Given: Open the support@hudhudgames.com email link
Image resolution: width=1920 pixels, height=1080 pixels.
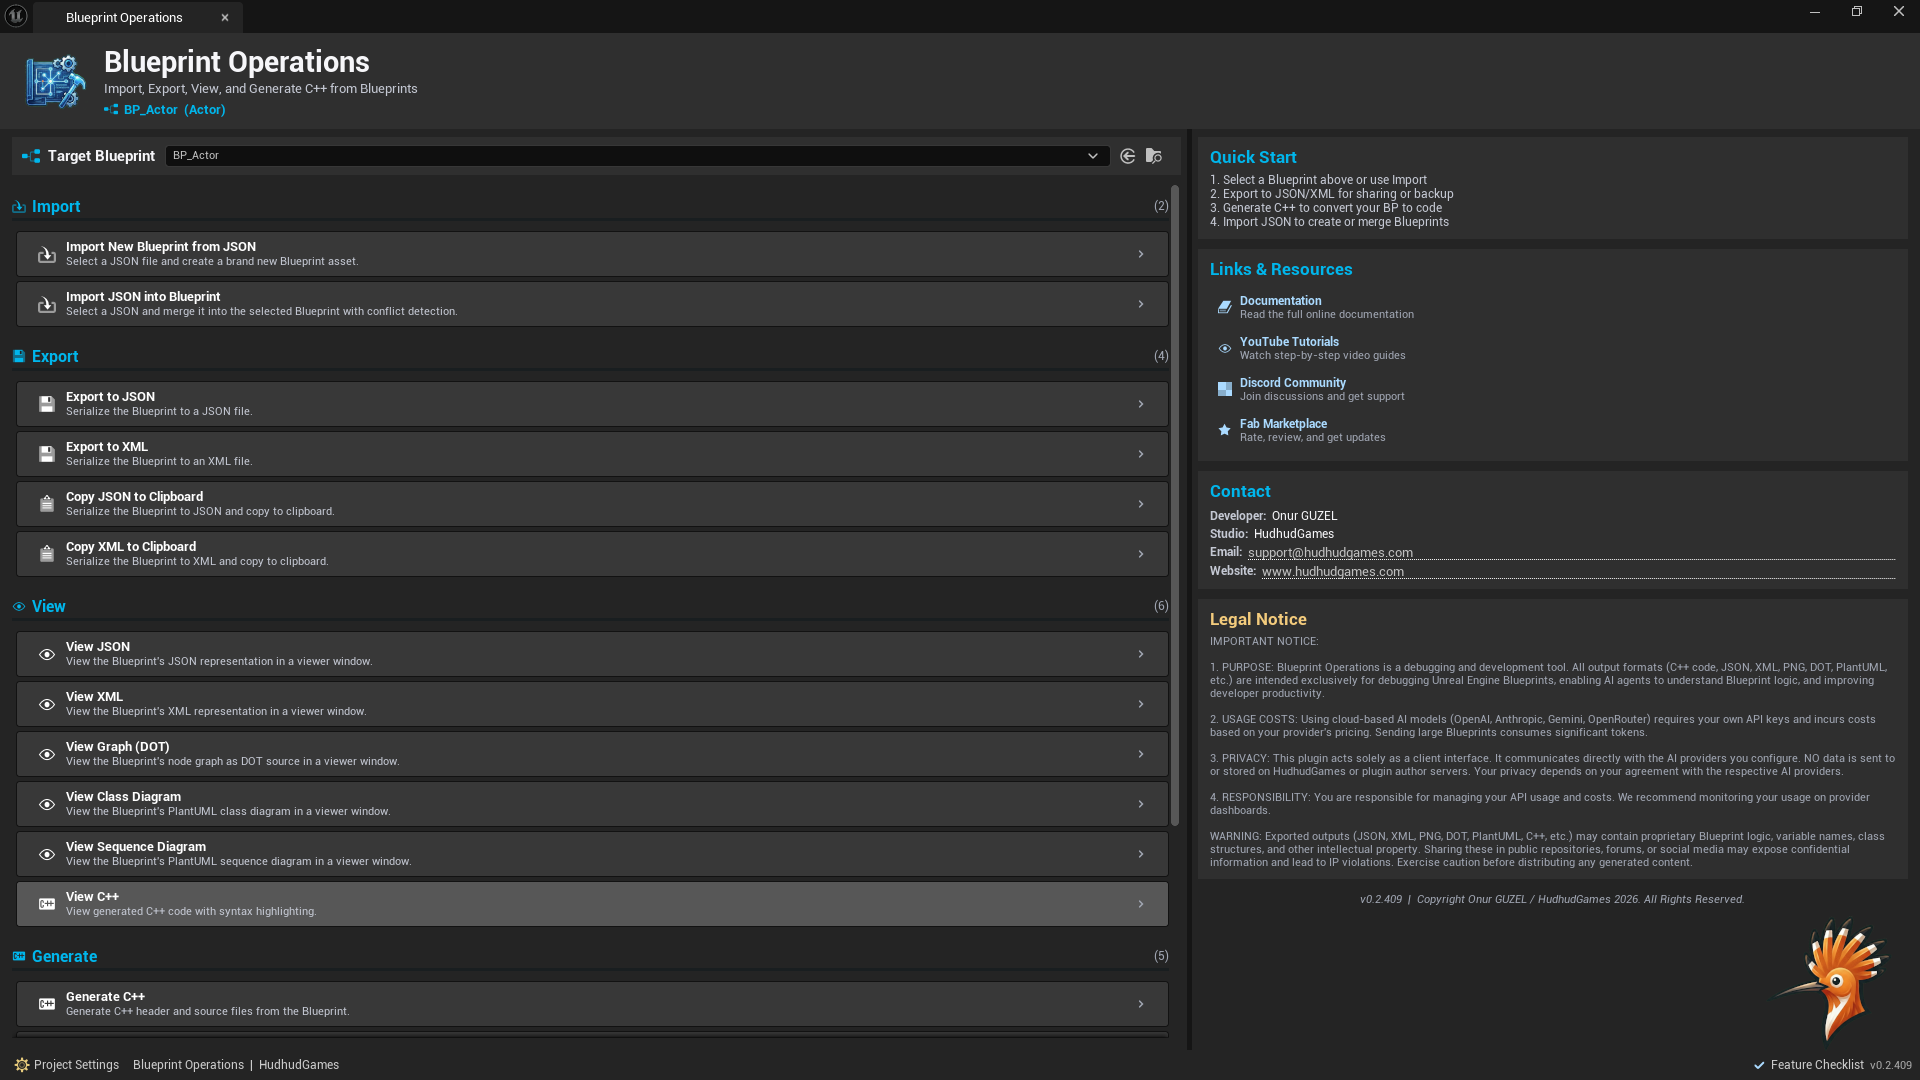Looking at the screenshot, I should (x=1330, y=553).
